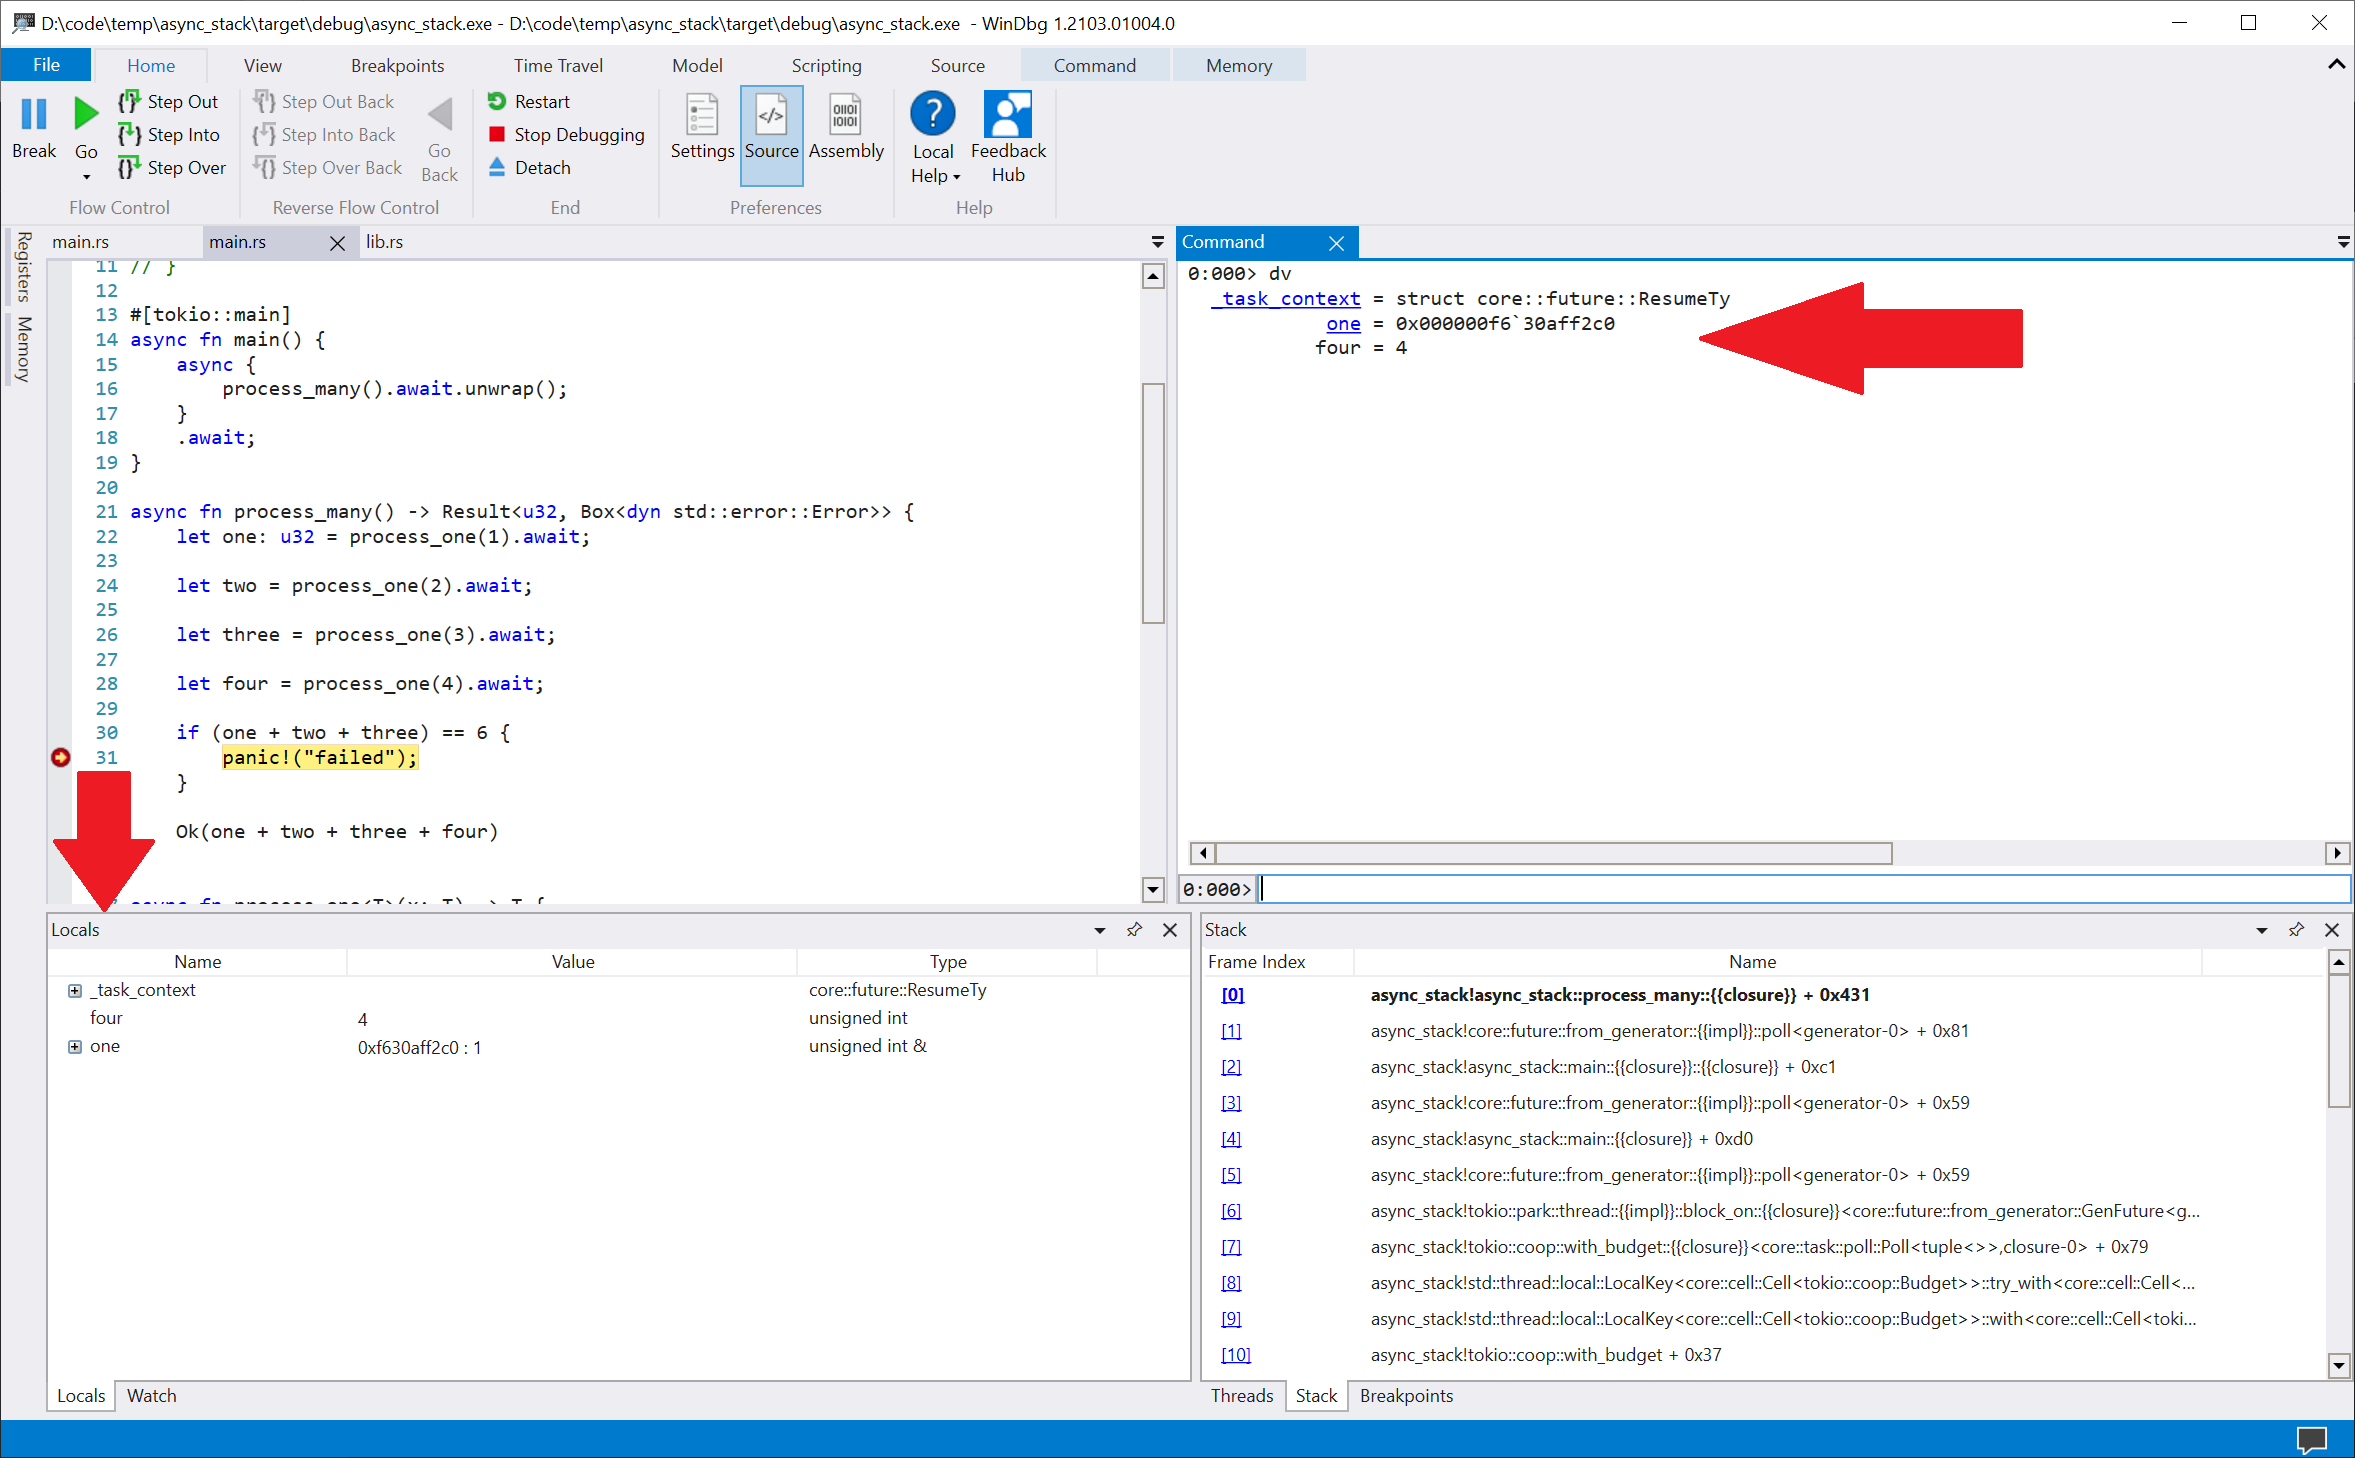The image size is (2355, 1458).
Task: Pin the Locals panel
Action: point(1134,930)
